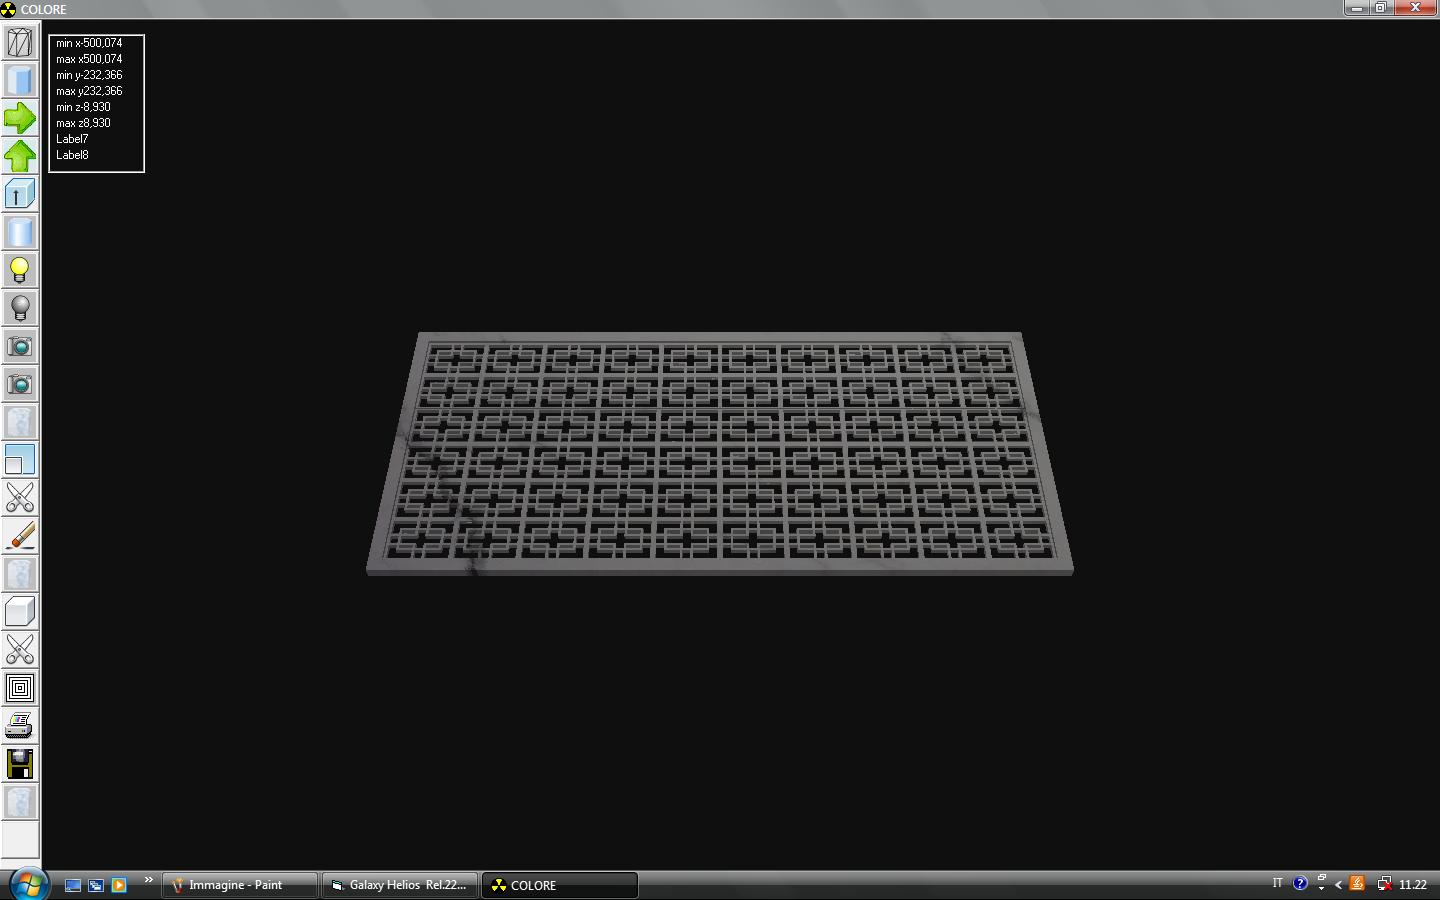Click the 'min z-8,930' label

click(x=83, y=107)
